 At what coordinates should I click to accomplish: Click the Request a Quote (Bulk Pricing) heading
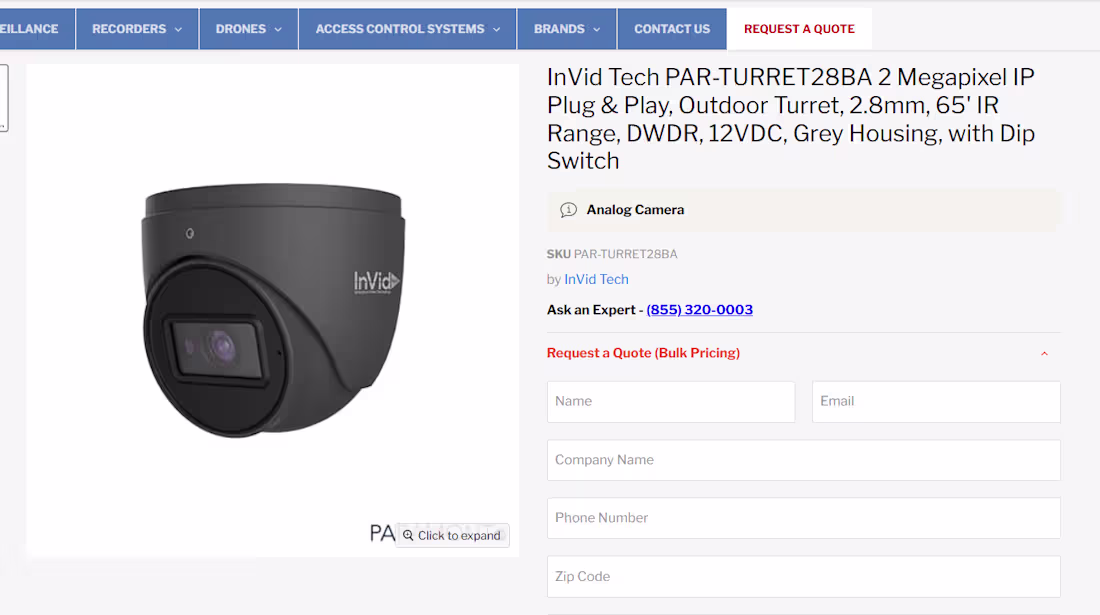click(643, 353)
